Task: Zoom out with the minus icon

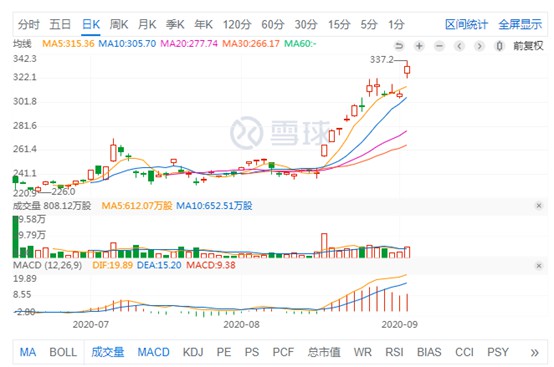Action: (x=439, y=46)
